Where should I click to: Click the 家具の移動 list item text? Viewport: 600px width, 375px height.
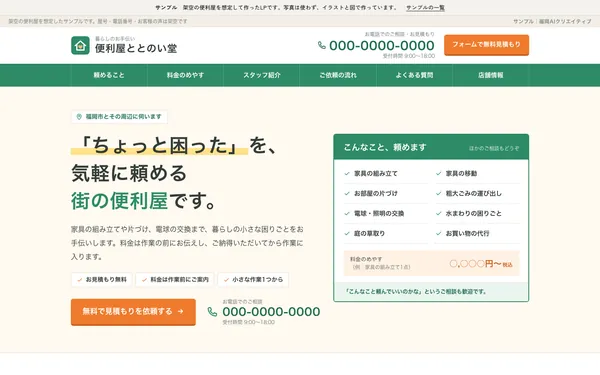(x=461, y=174)
